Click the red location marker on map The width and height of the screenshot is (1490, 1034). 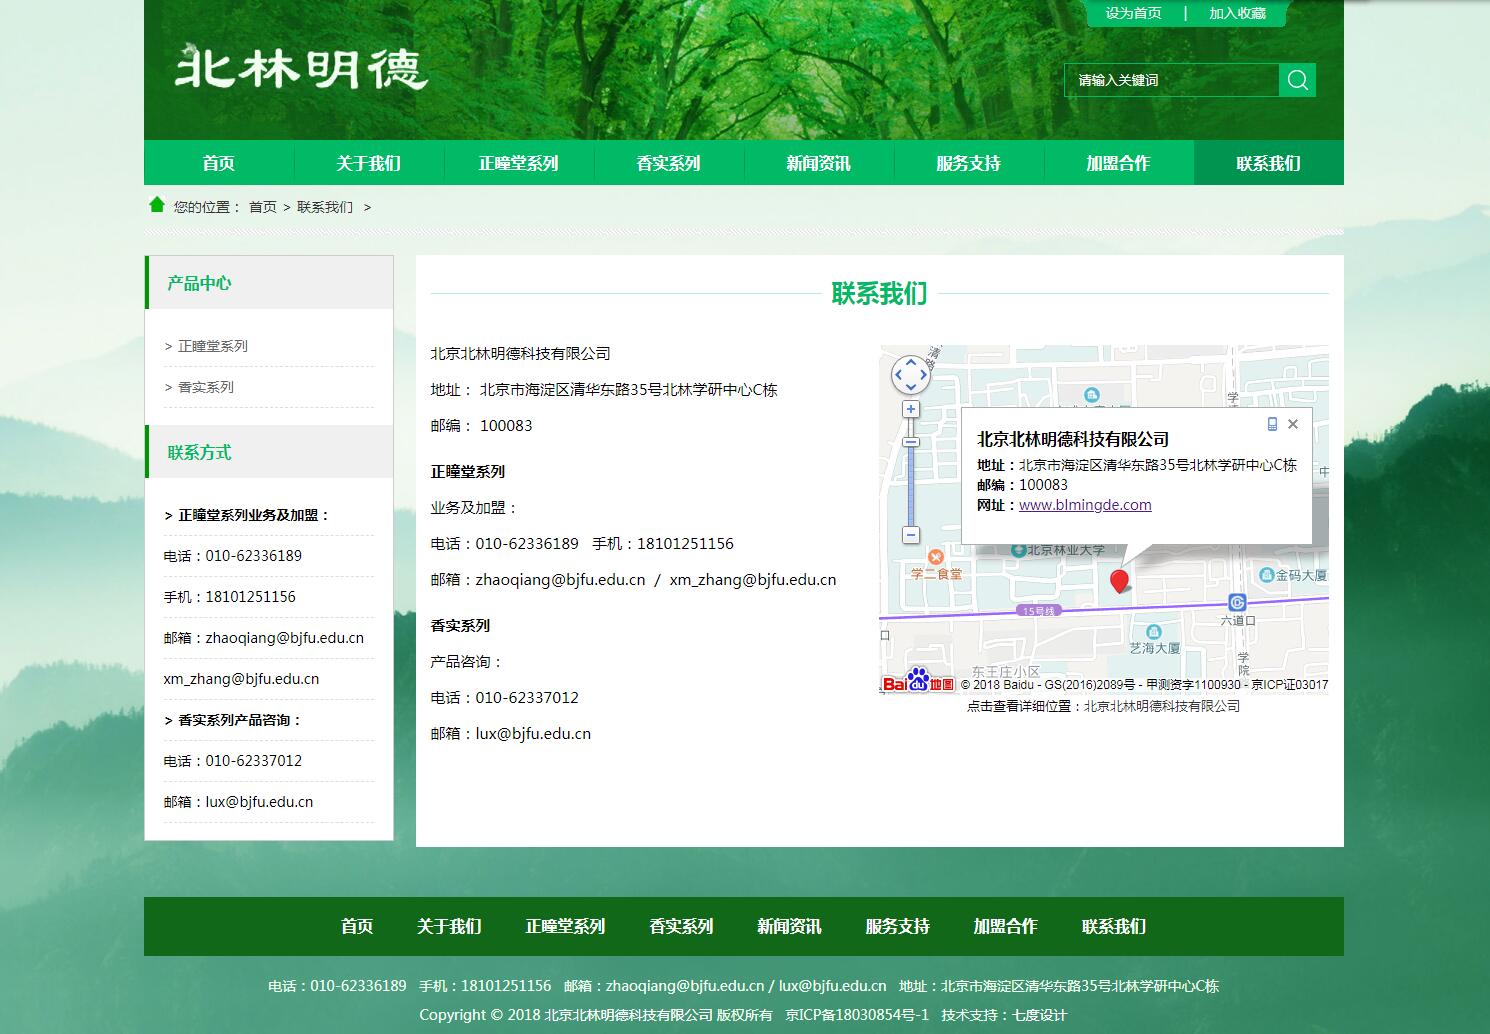coord(1120,580)
